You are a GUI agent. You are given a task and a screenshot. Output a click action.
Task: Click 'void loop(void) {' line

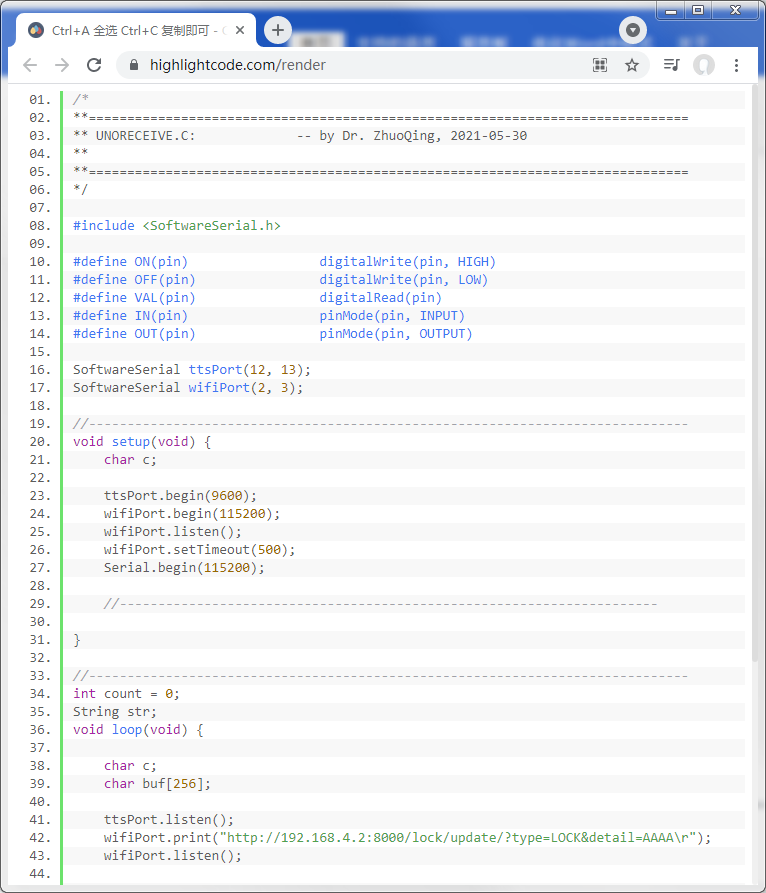tap(138, 730)
